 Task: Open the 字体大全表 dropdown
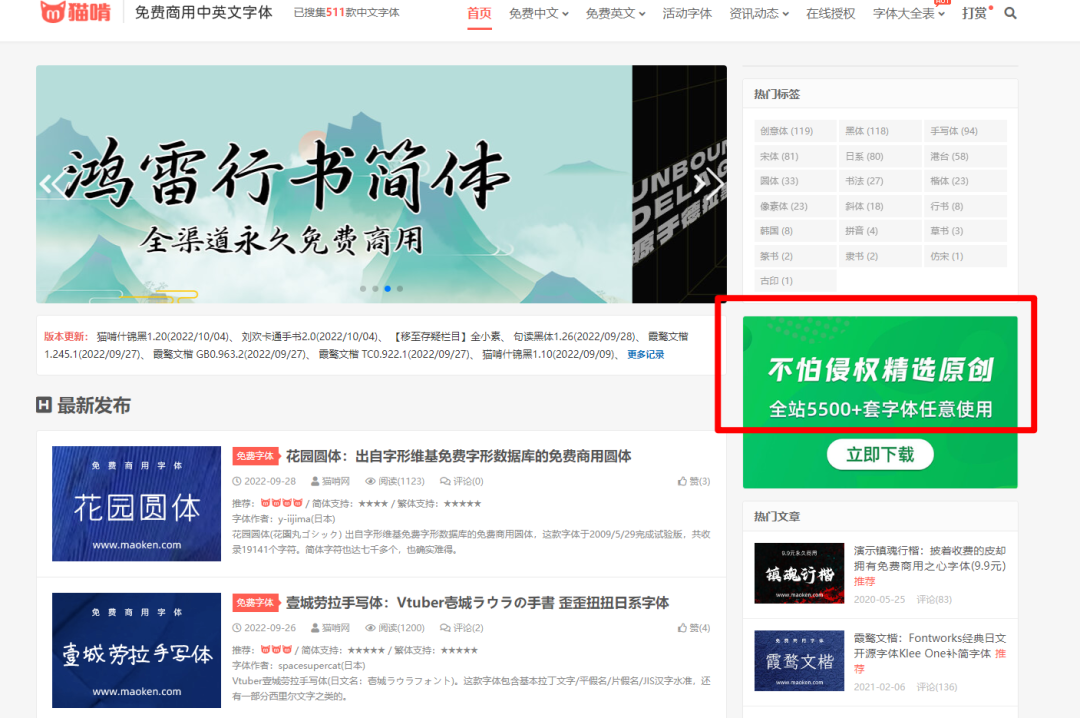(x=902, y=14)
